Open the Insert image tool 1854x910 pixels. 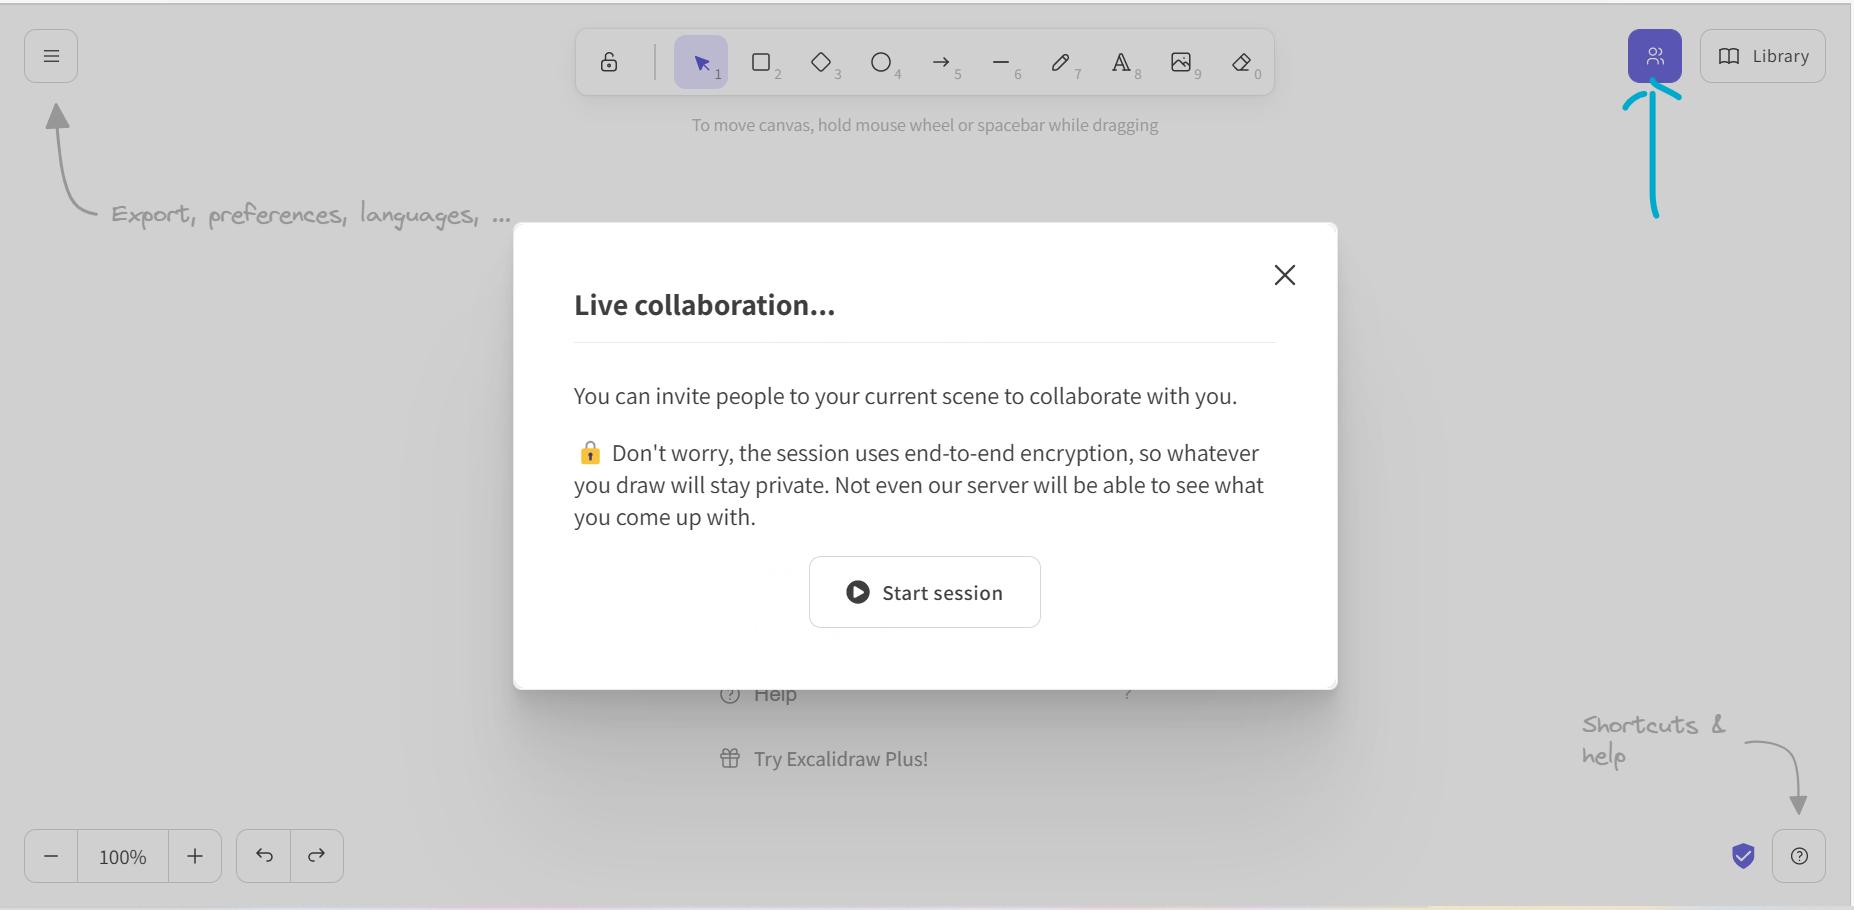point(1182,62)
